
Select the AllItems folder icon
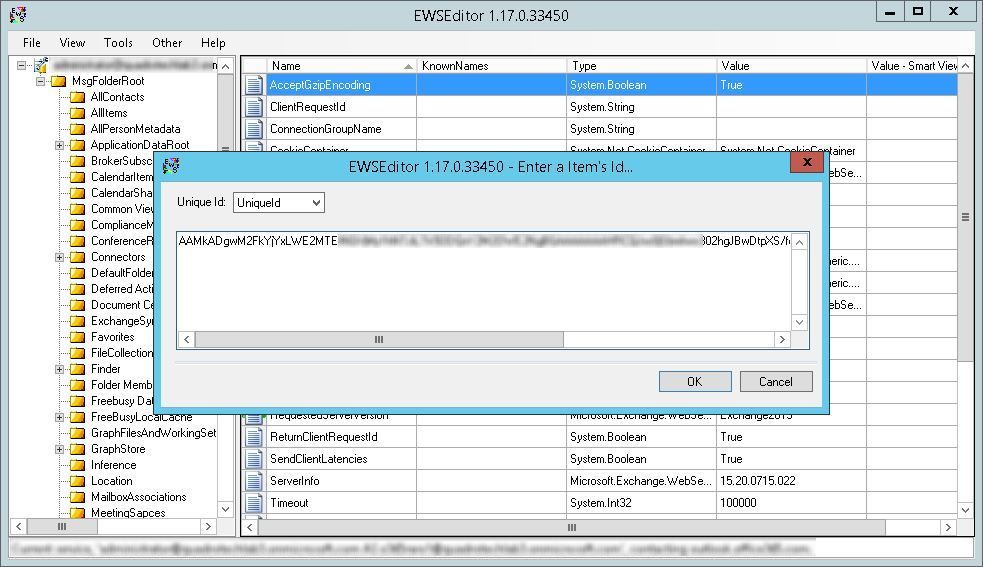[x=77, y=113]
